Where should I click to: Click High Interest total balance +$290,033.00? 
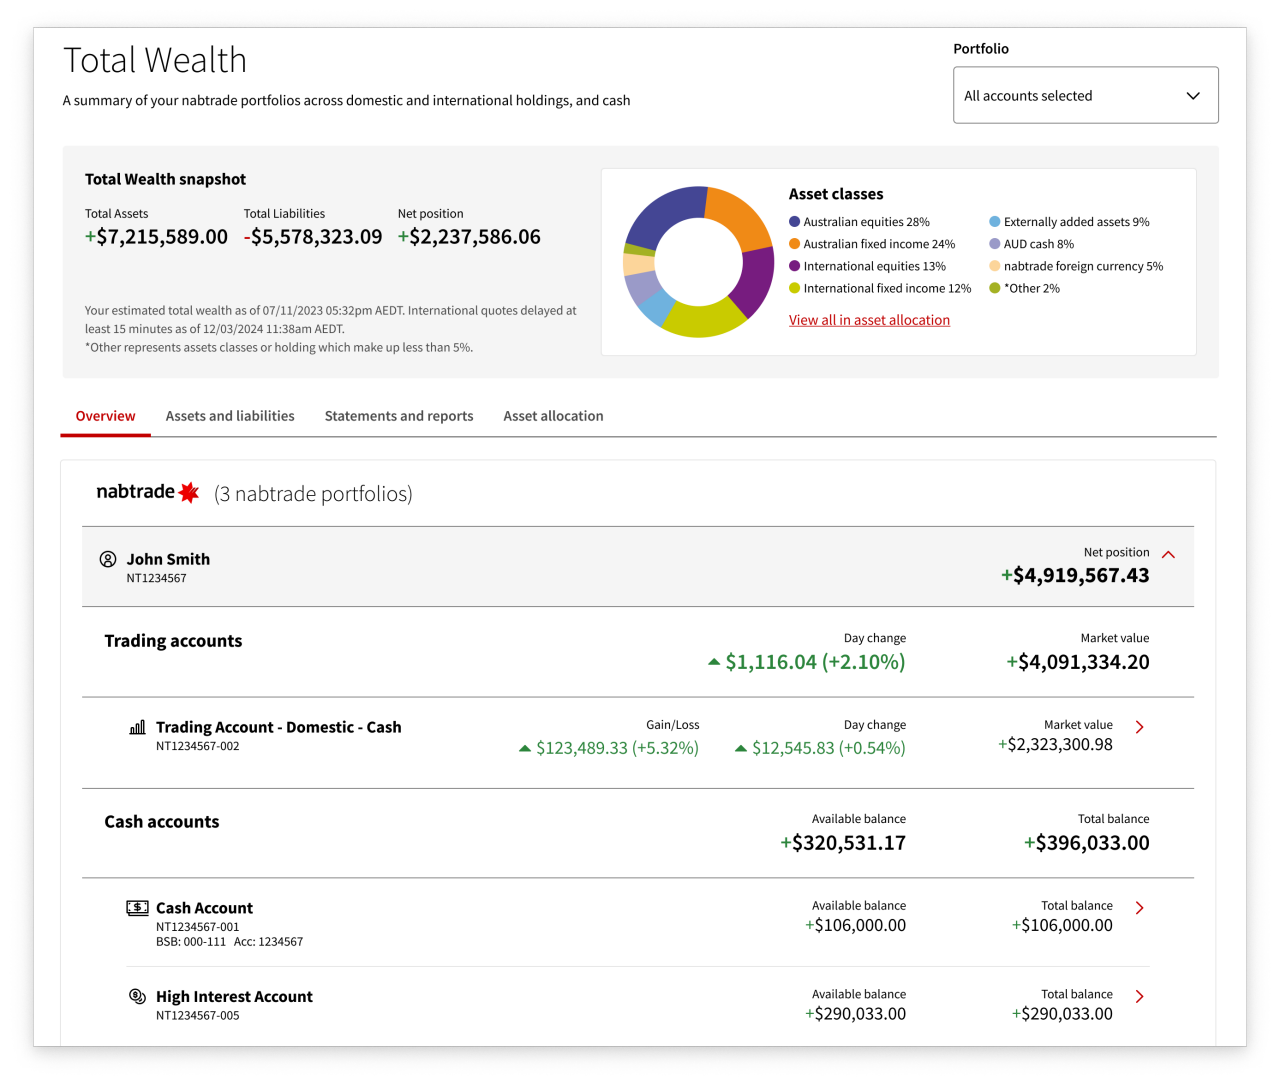pos(1062,1014)
